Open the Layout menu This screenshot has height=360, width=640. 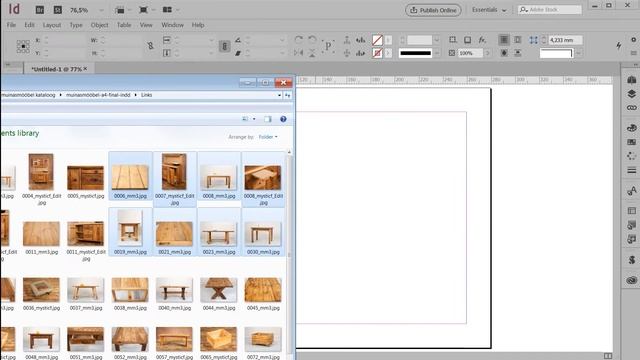[52, 25]
